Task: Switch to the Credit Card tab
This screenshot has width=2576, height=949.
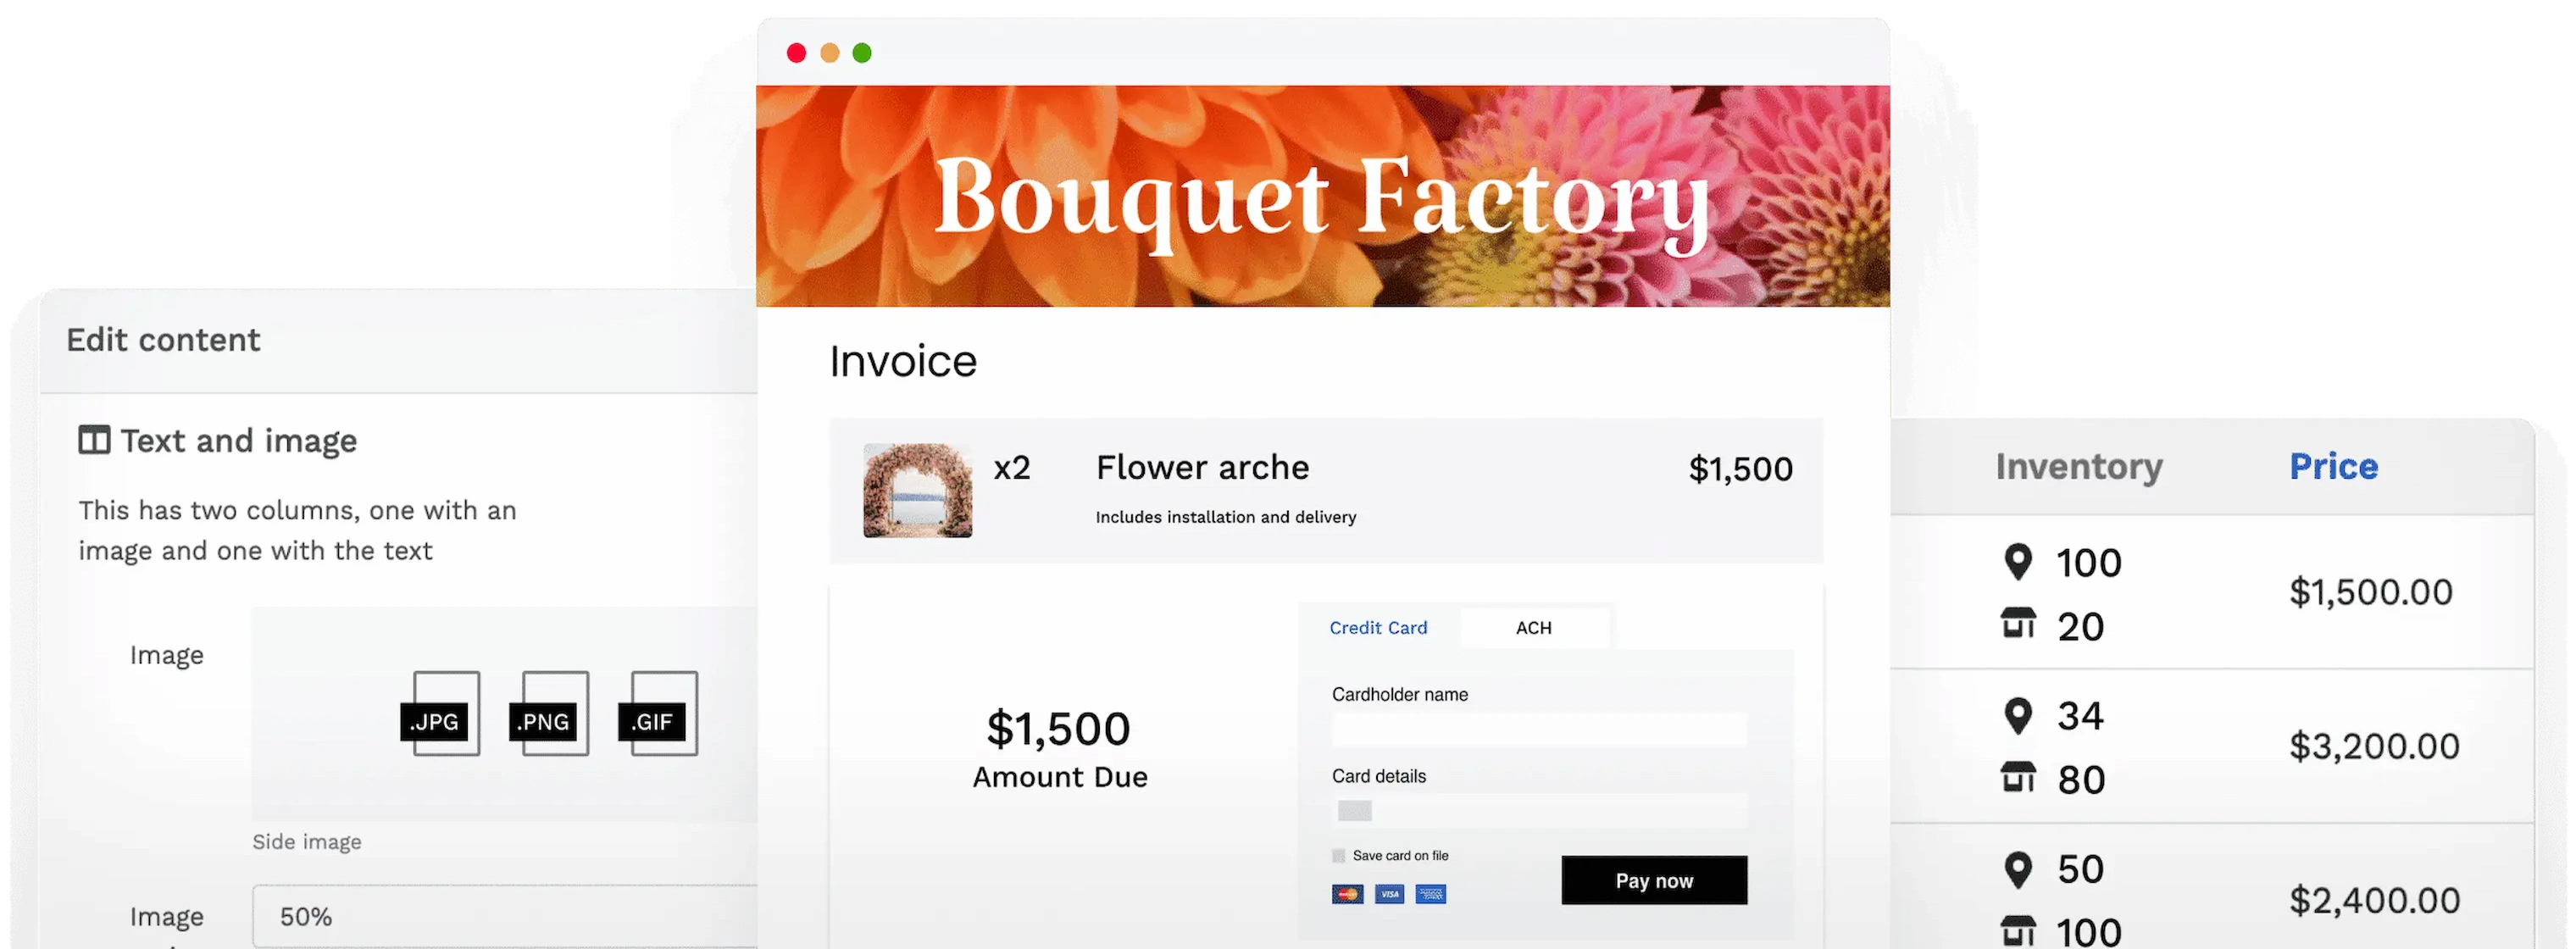Action: [x=1378, y=628]
